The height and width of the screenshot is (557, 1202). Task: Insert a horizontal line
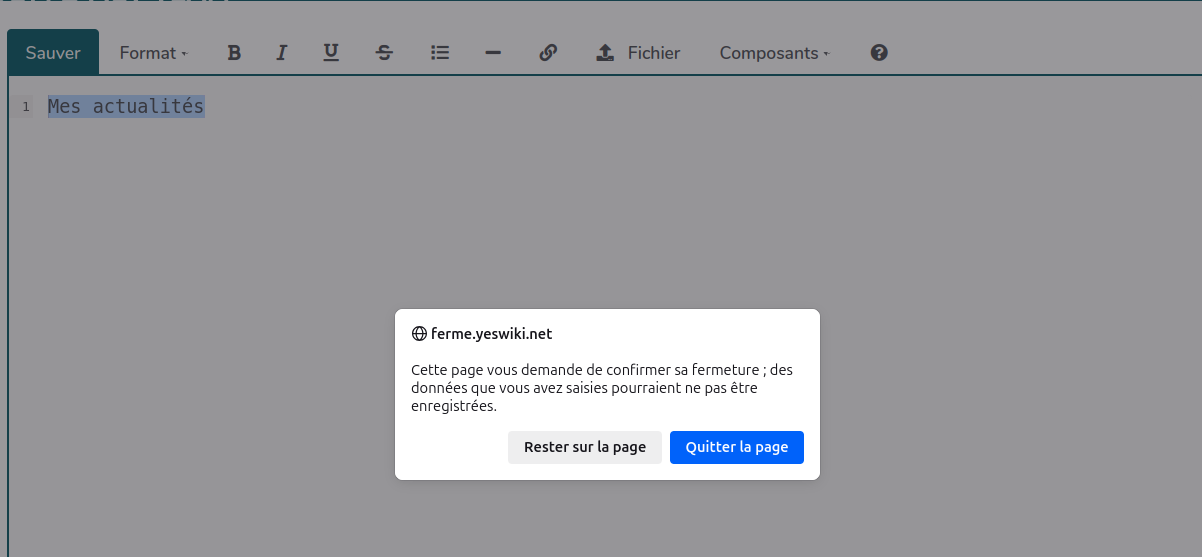[x=493, y=53]
